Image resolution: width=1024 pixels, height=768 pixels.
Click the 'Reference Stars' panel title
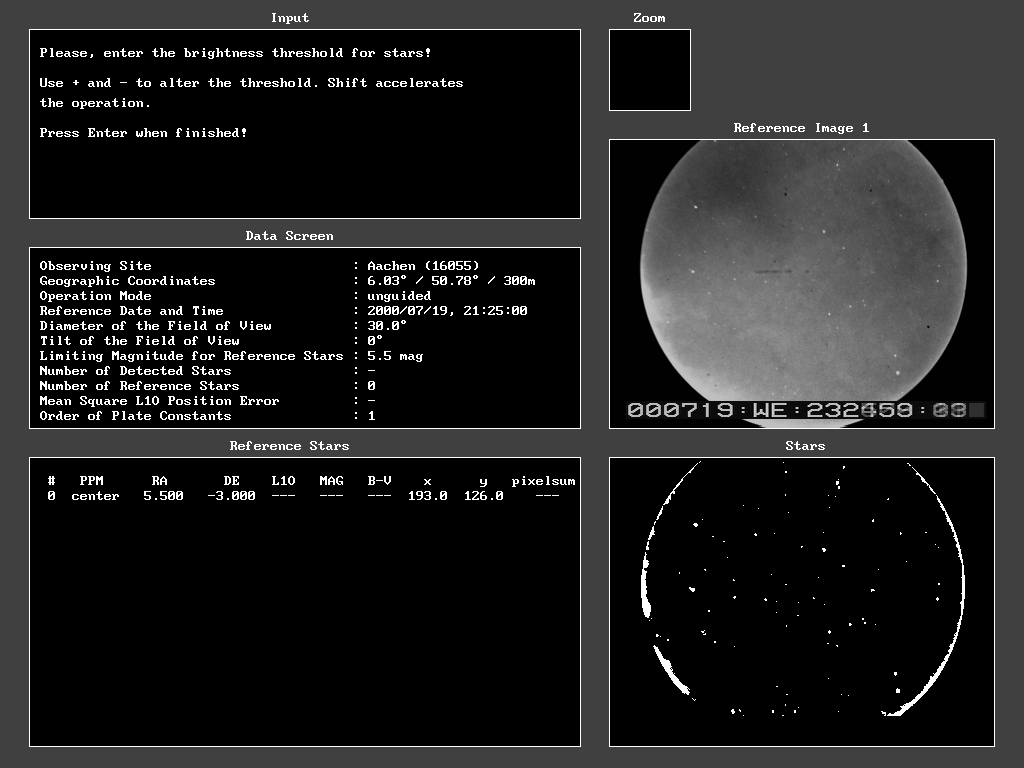click(289, 446)
